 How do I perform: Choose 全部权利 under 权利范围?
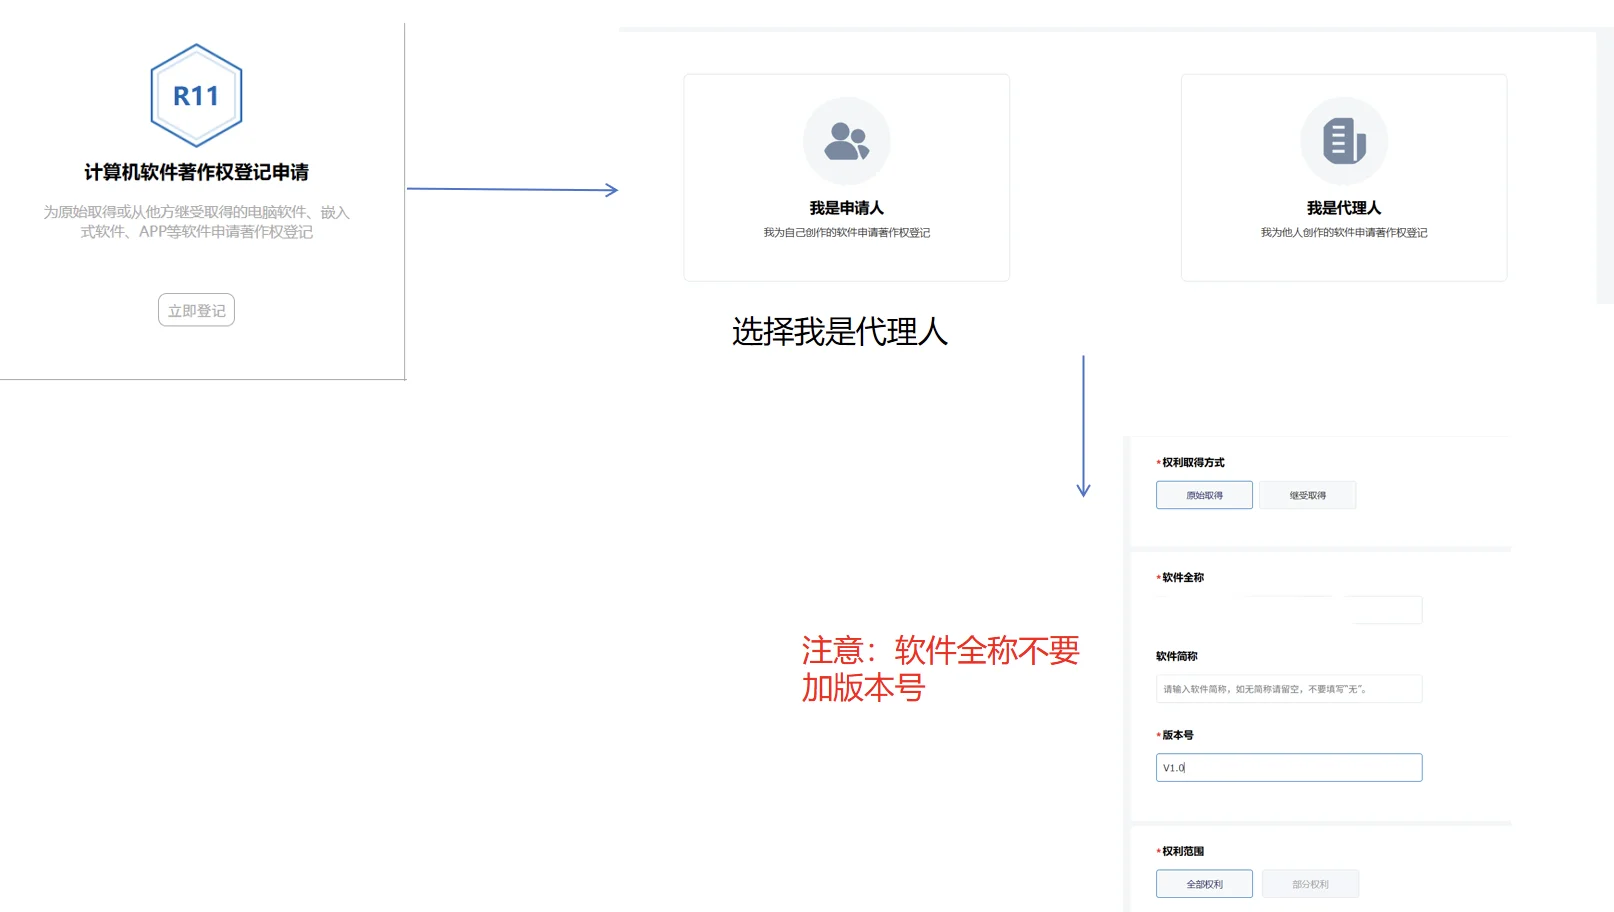pos(1204,883)
